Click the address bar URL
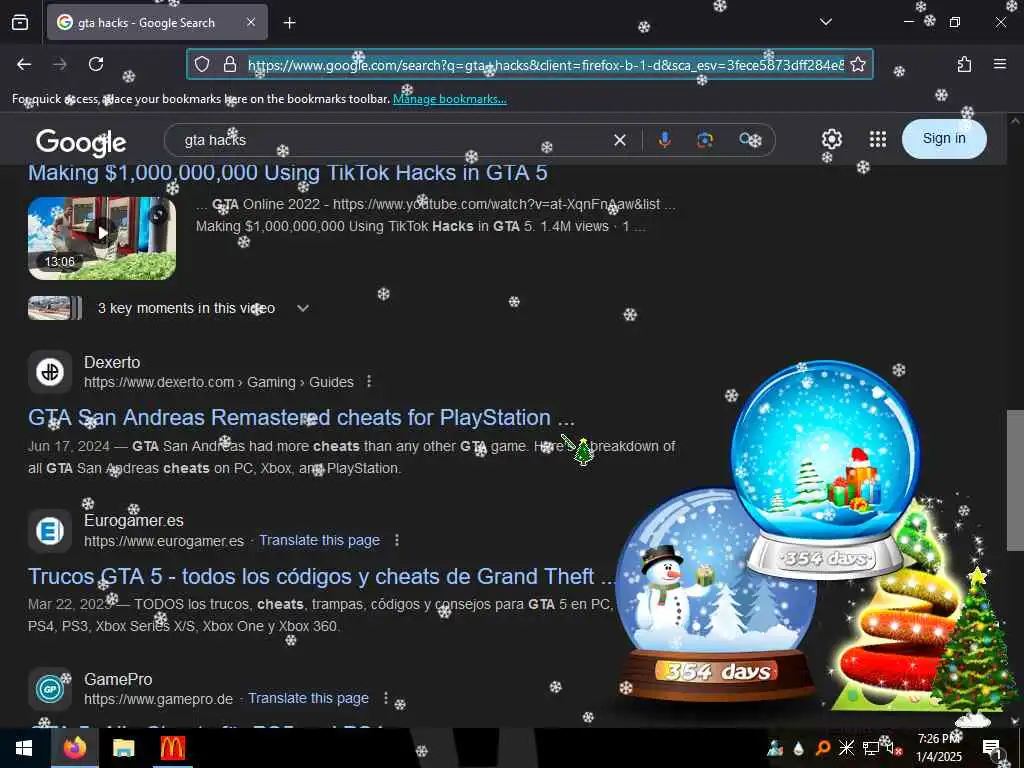The width and height of the screenshot is (1024, 768). click(x=545, y=64)
